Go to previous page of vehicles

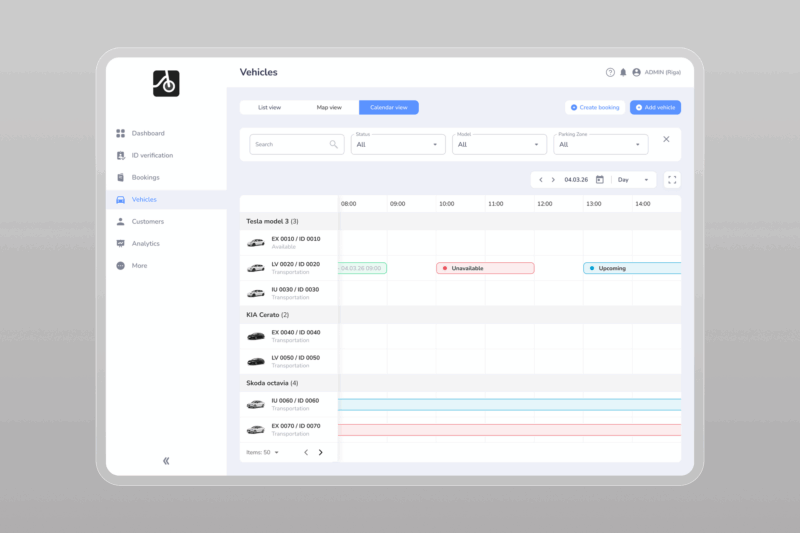(306, 452)
